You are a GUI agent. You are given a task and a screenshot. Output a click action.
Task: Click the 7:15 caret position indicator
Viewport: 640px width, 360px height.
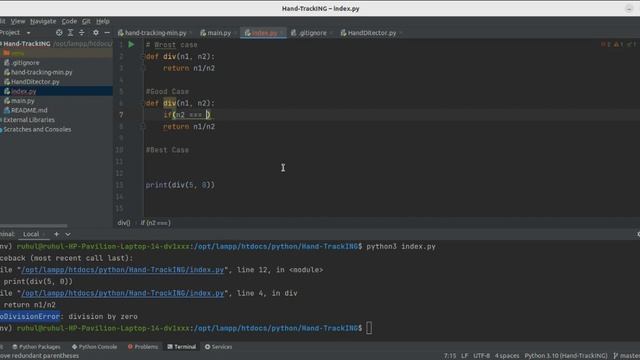click(450, 356)
